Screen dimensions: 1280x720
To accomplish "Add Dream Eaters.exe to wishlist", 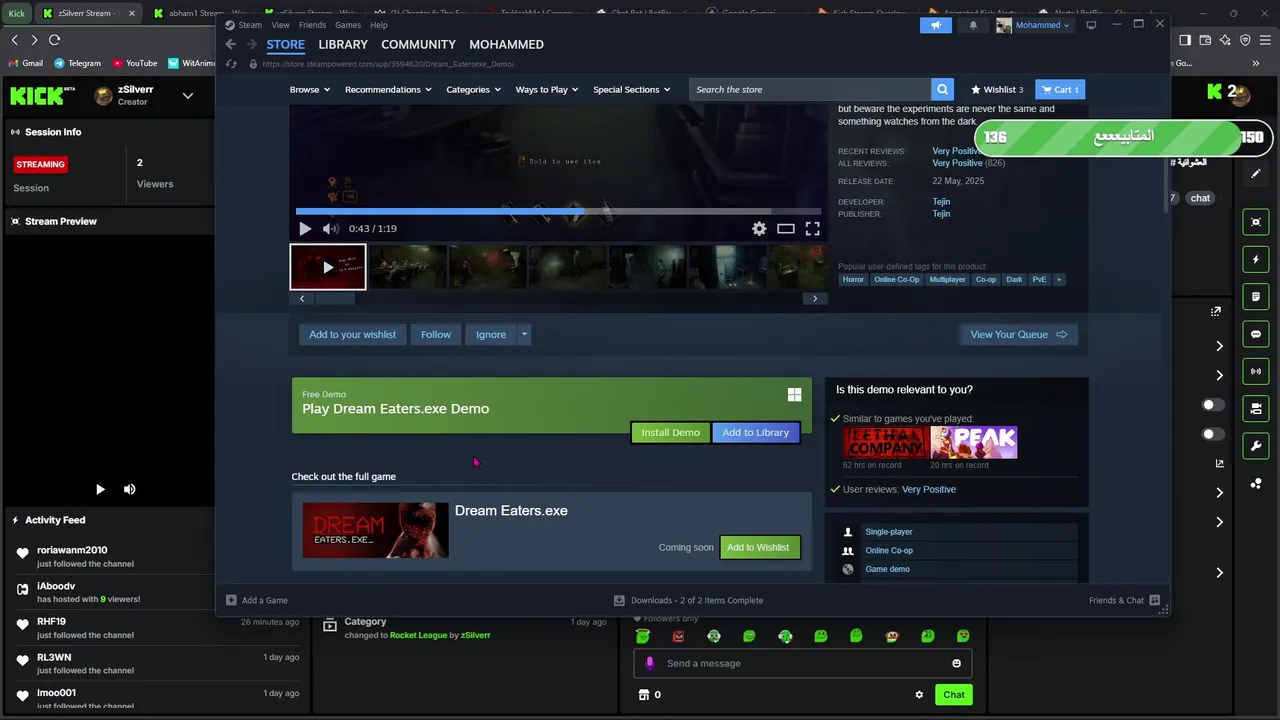I will pos(760,547).
